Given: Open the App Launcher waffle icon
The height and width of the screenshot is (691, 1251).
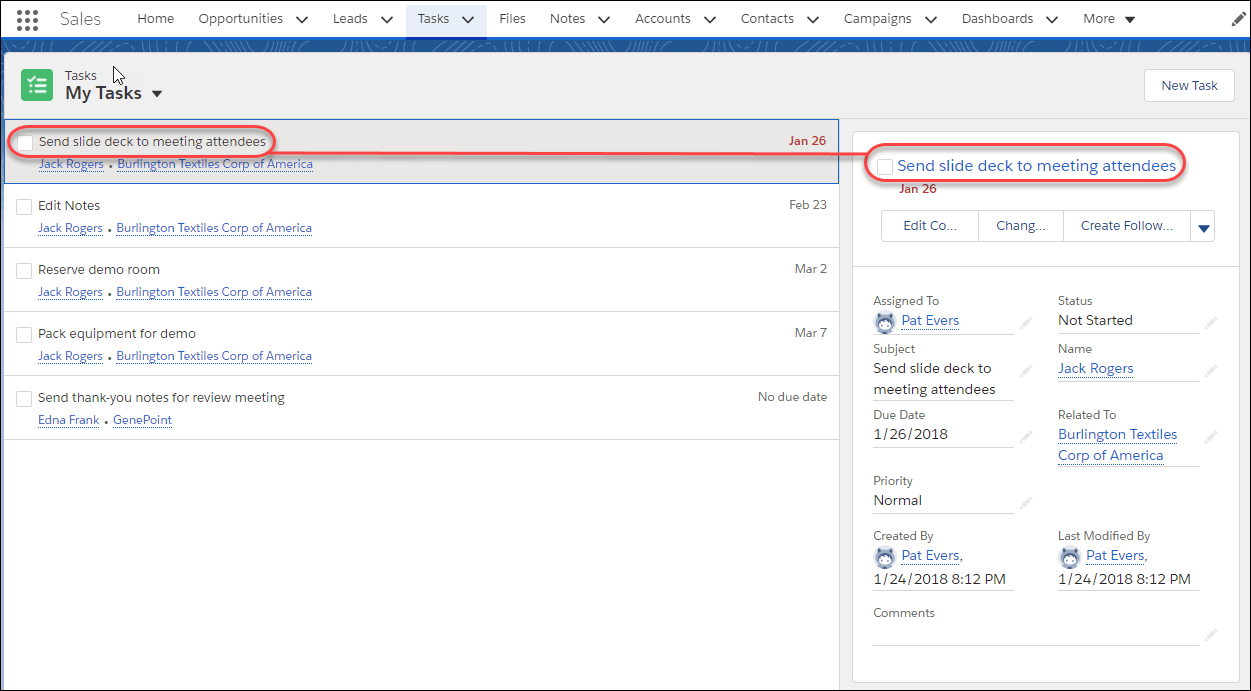Looking at the screenshot, I should pyautogui.click(x=27, y=18).
